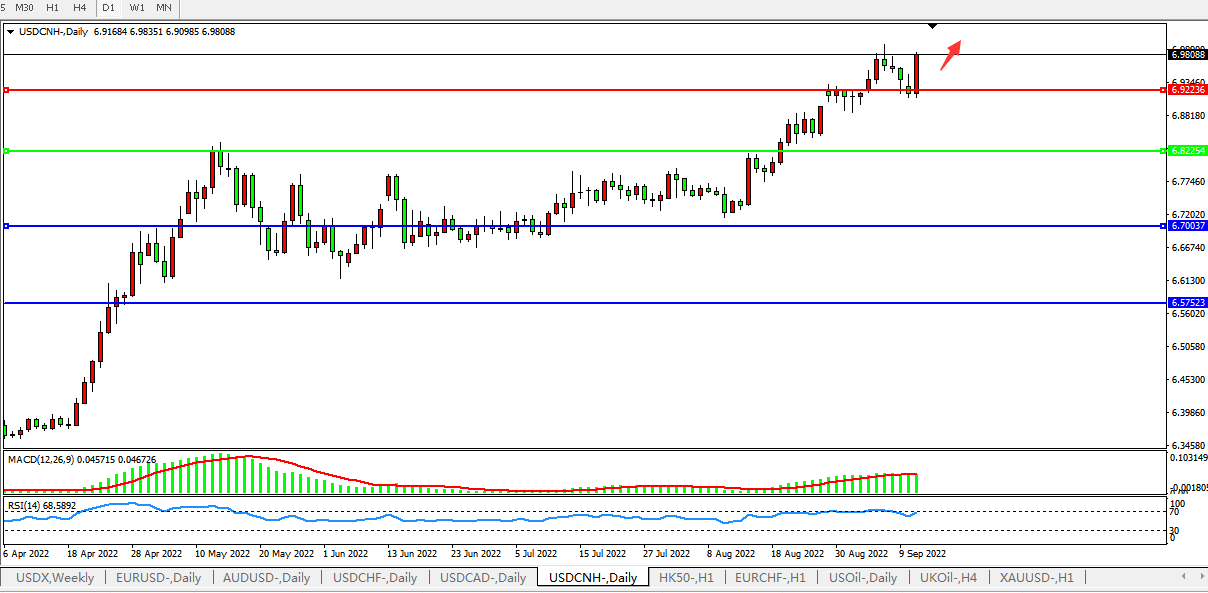Select the red arrow drawing object
Image resolution: width=1208 pixels, height=593 pixels.
pos(951,50)
